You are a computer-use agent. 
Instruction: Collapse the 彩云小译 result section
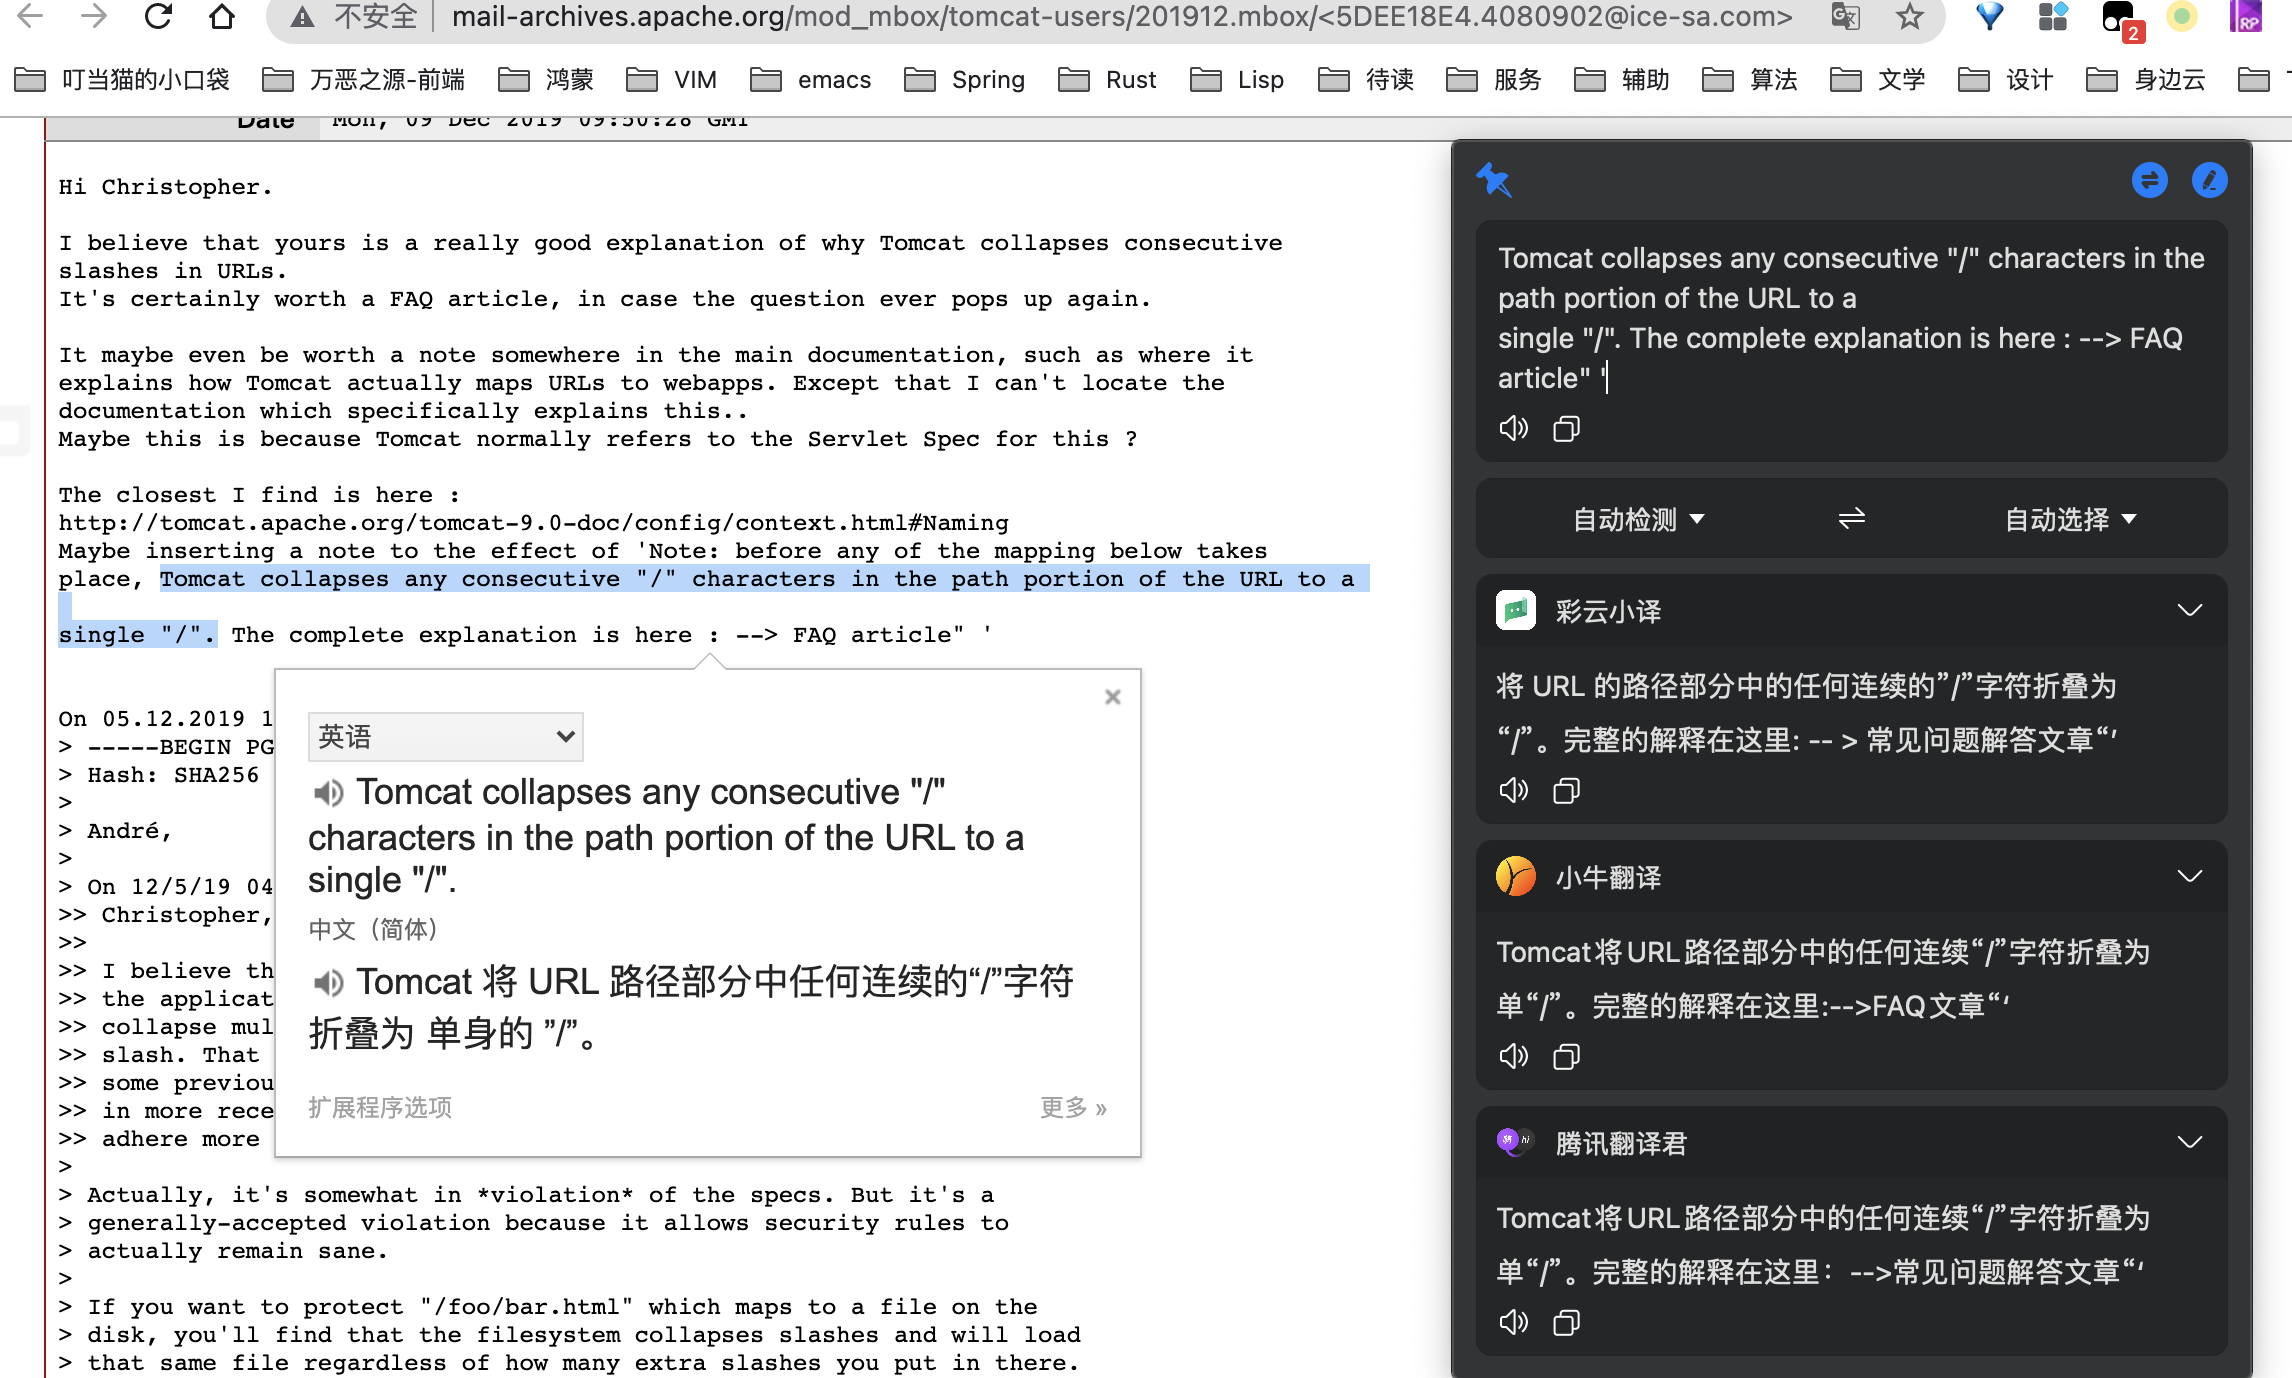(2189, 611)
